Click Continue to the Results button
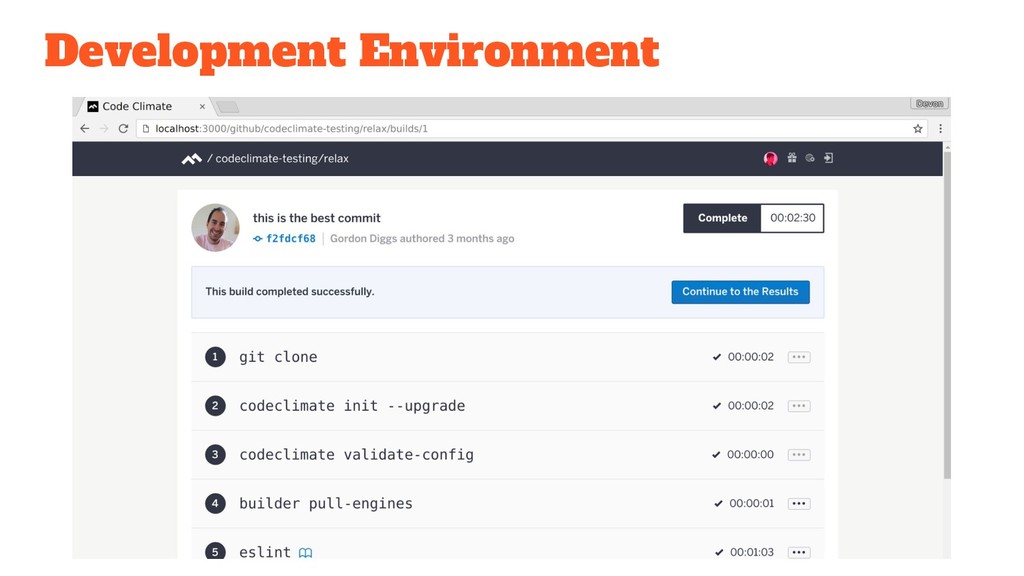This screenshot has height=576, width=1024. coord(740,292)
